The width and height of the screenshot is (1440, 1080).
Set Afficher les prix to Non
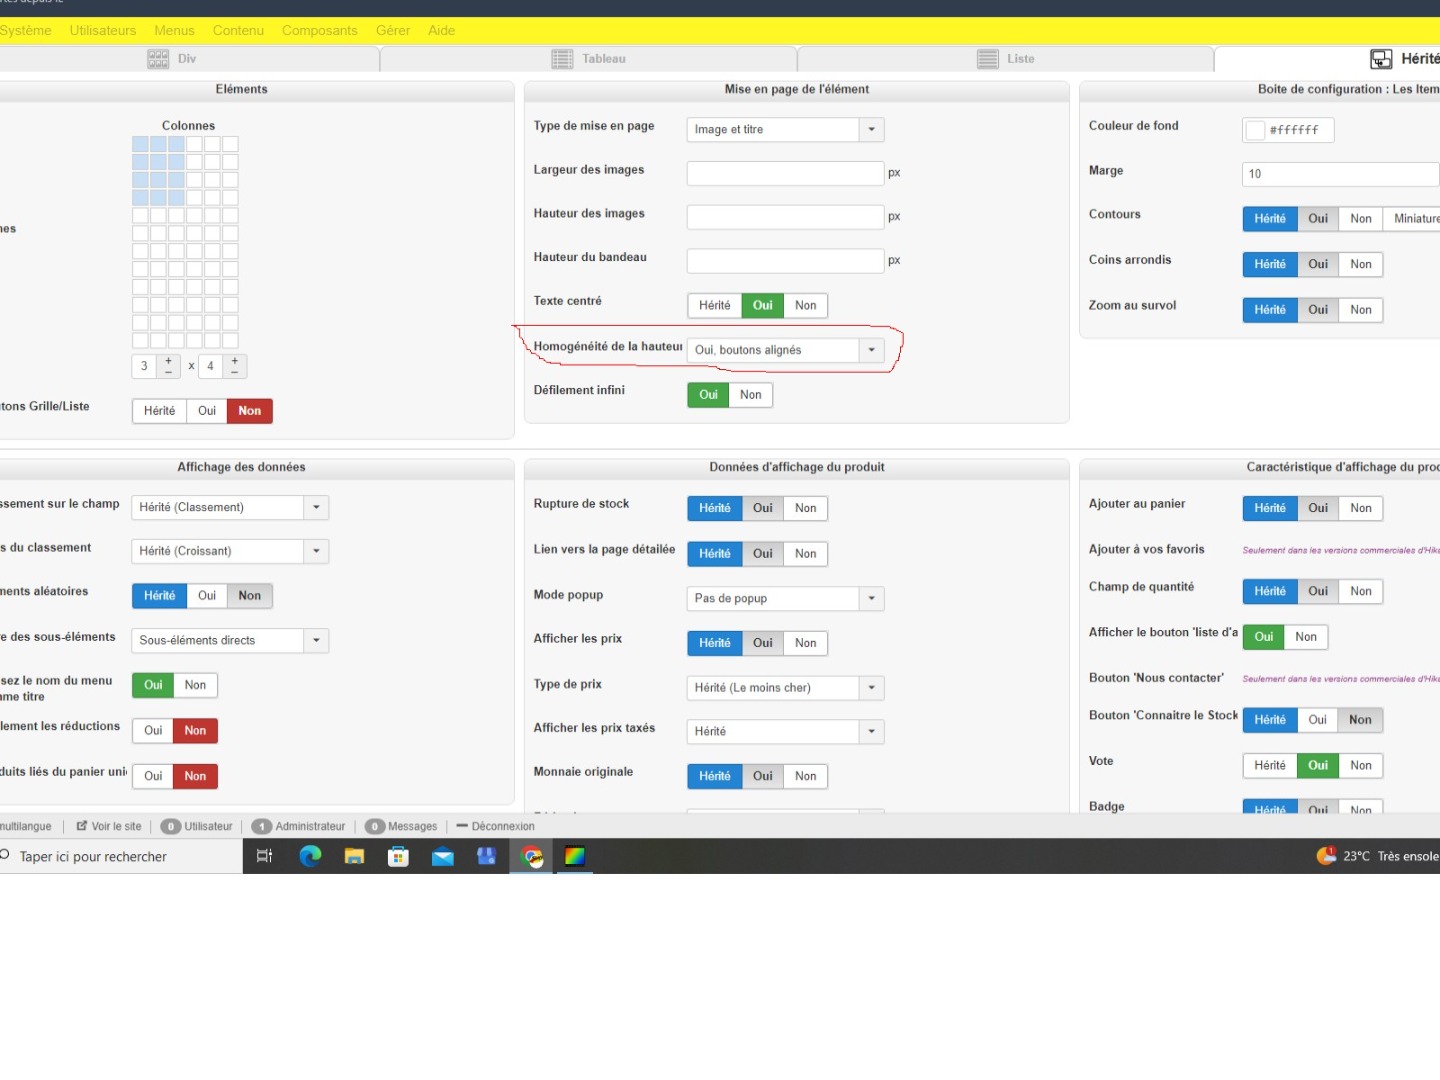(x=805, y=643)
